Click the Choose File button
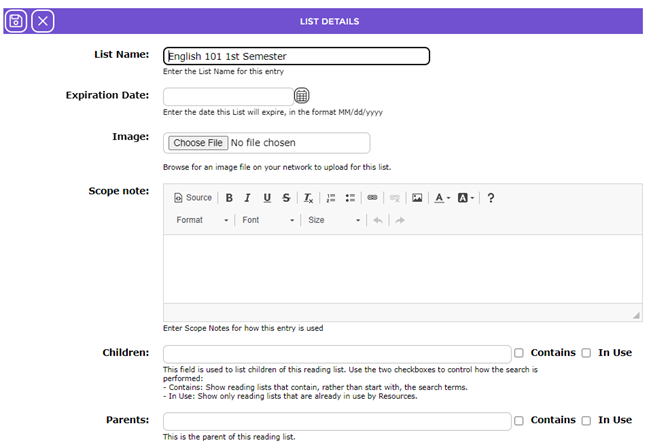Screen dimensions: 649x447 coord(198,143)
